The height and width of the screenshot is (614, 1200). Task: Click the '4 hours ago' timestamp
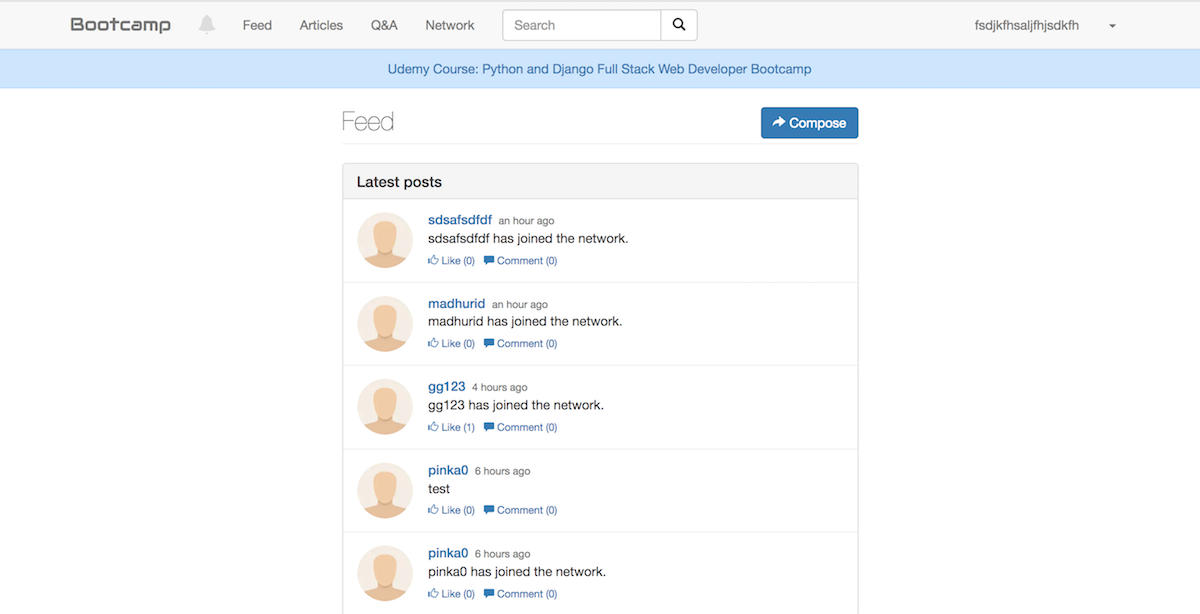tap(499, 387)
